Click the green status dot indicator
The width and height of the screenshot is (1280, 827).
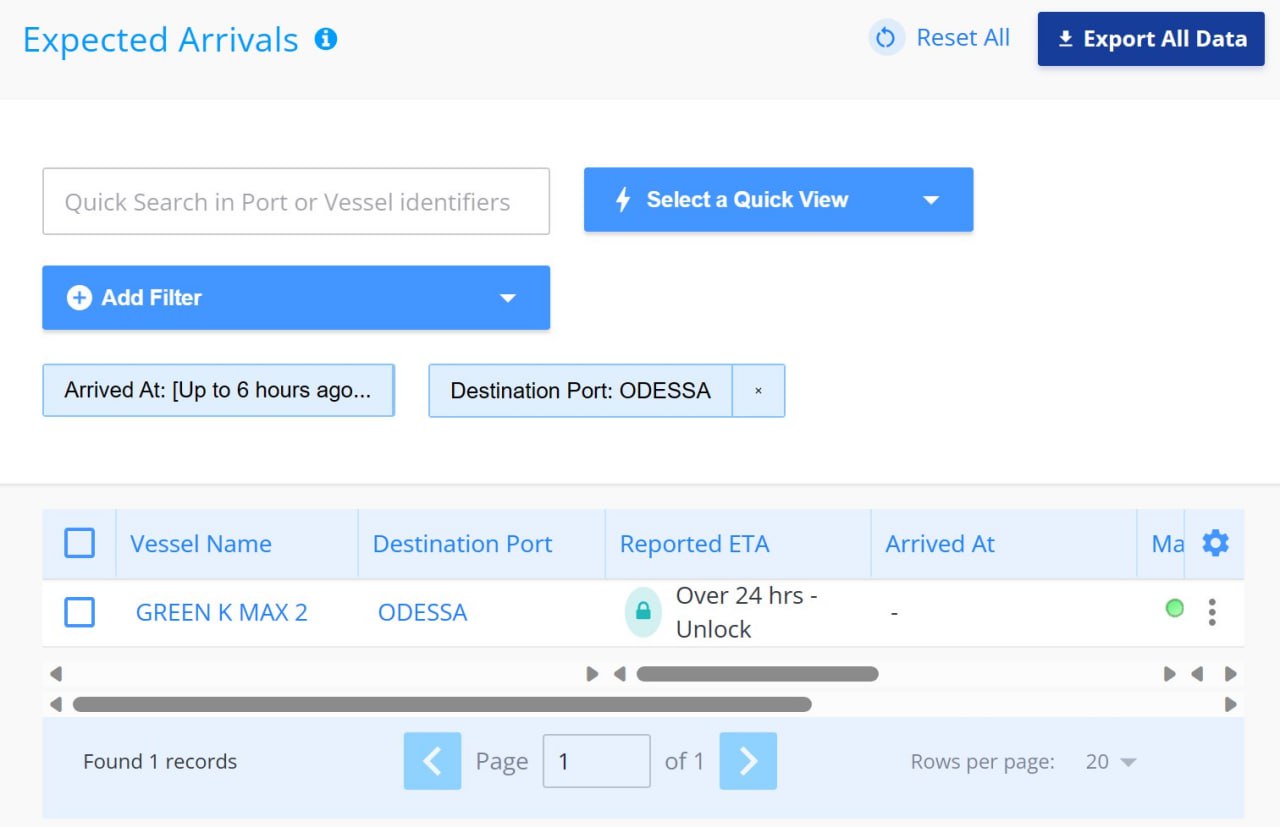point(1175,608)
